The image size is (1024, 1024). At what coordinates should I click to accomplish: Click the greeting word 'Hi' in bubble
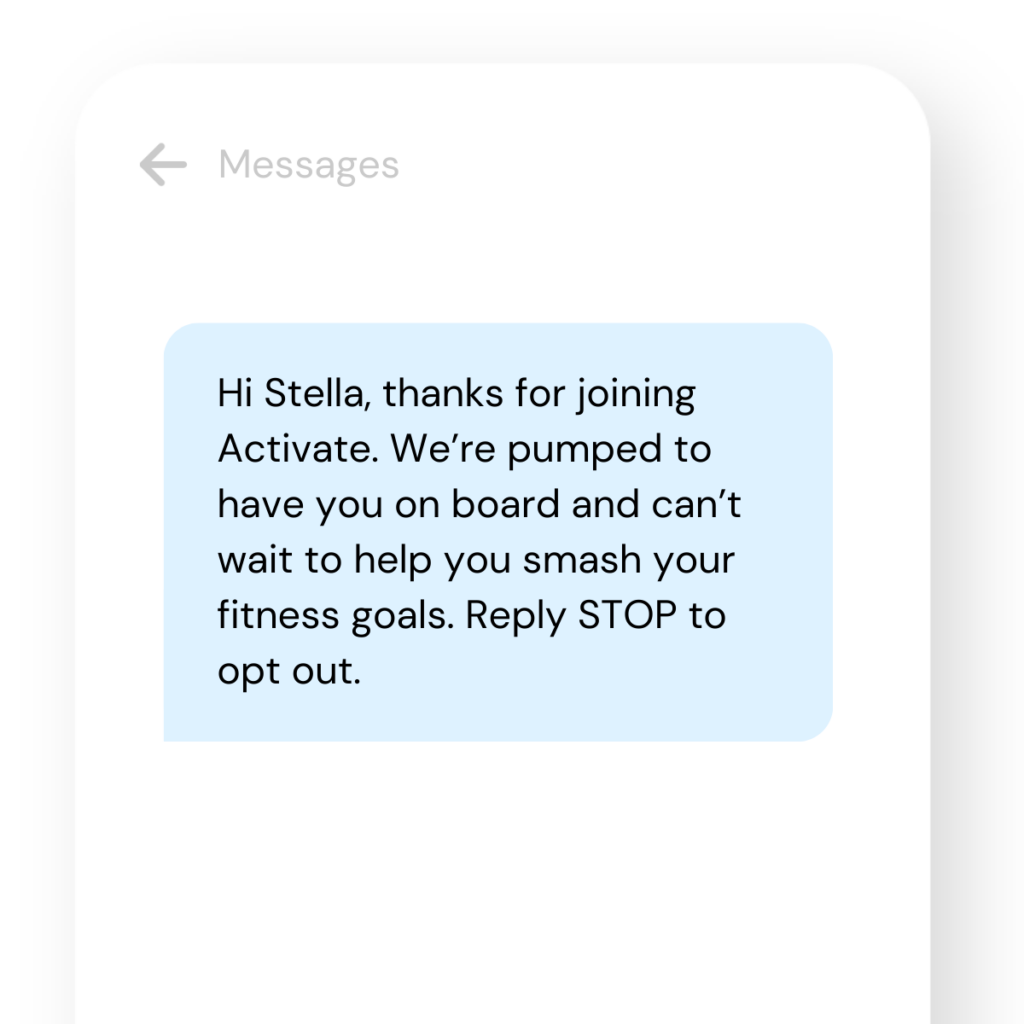tap(234, 393)
